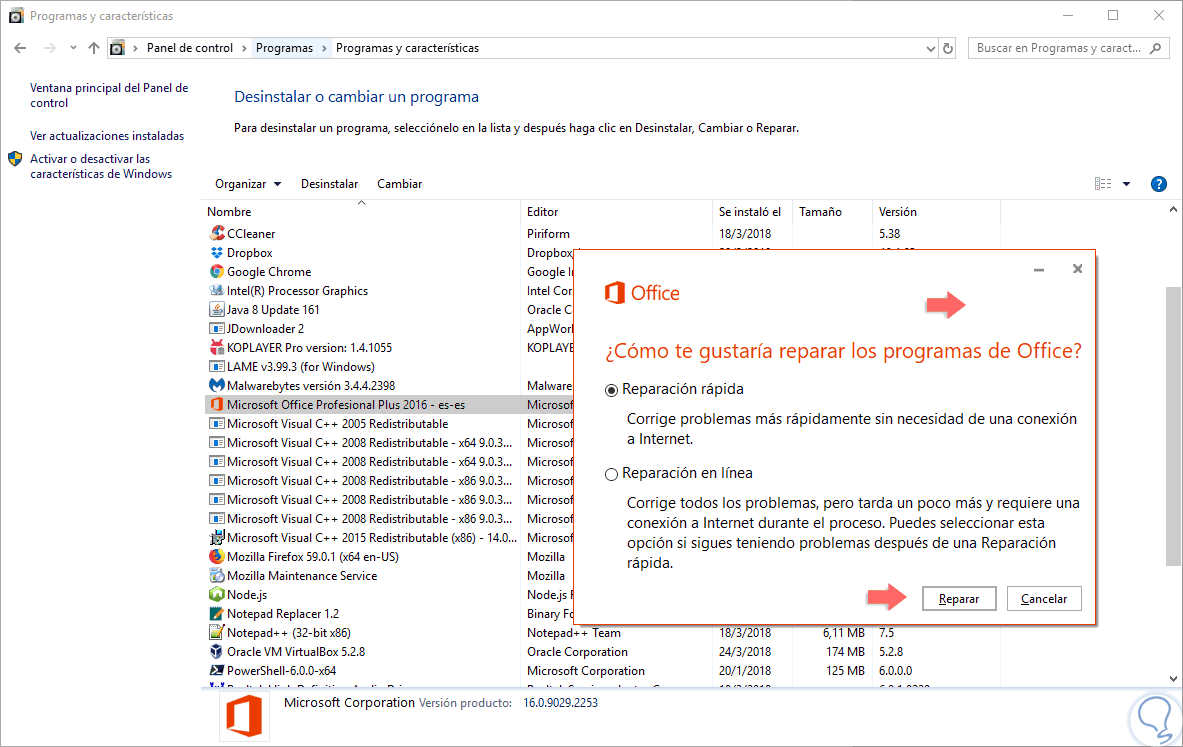Click the Mozilla Firefox icon

coord(217,556)
